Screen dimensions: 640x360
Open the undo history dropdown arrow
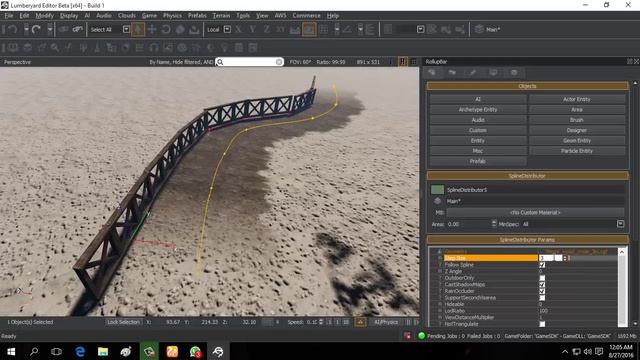[x=26, y=29]
